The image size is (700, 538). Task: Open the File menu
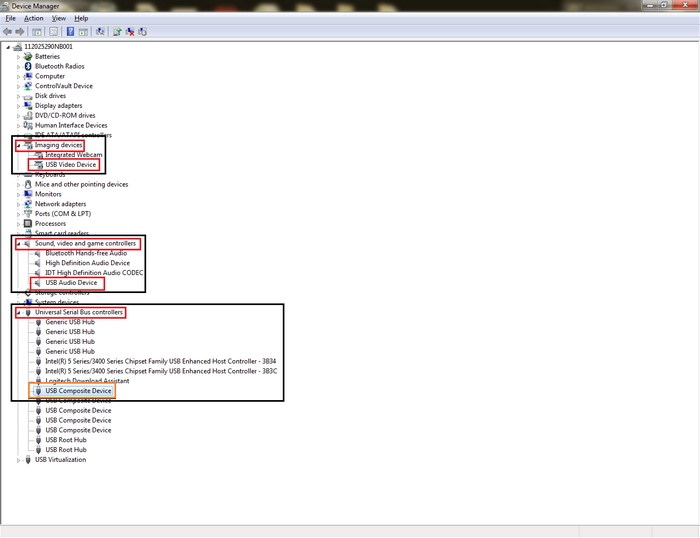(10, 18)
